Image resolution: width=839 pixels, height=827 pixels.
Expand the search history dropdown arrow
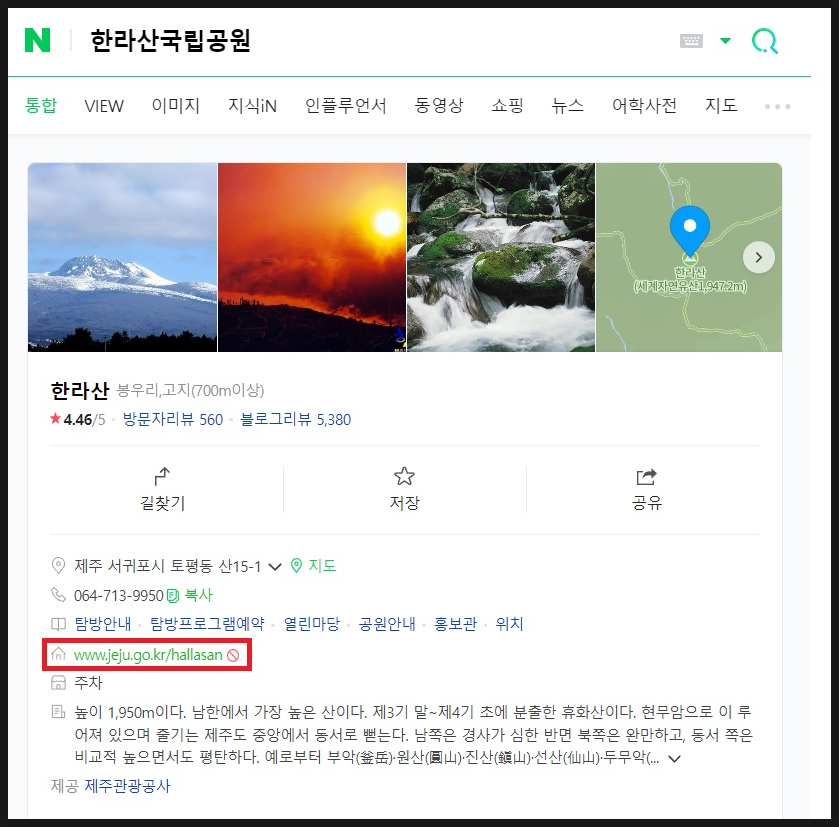pos(726,41)
